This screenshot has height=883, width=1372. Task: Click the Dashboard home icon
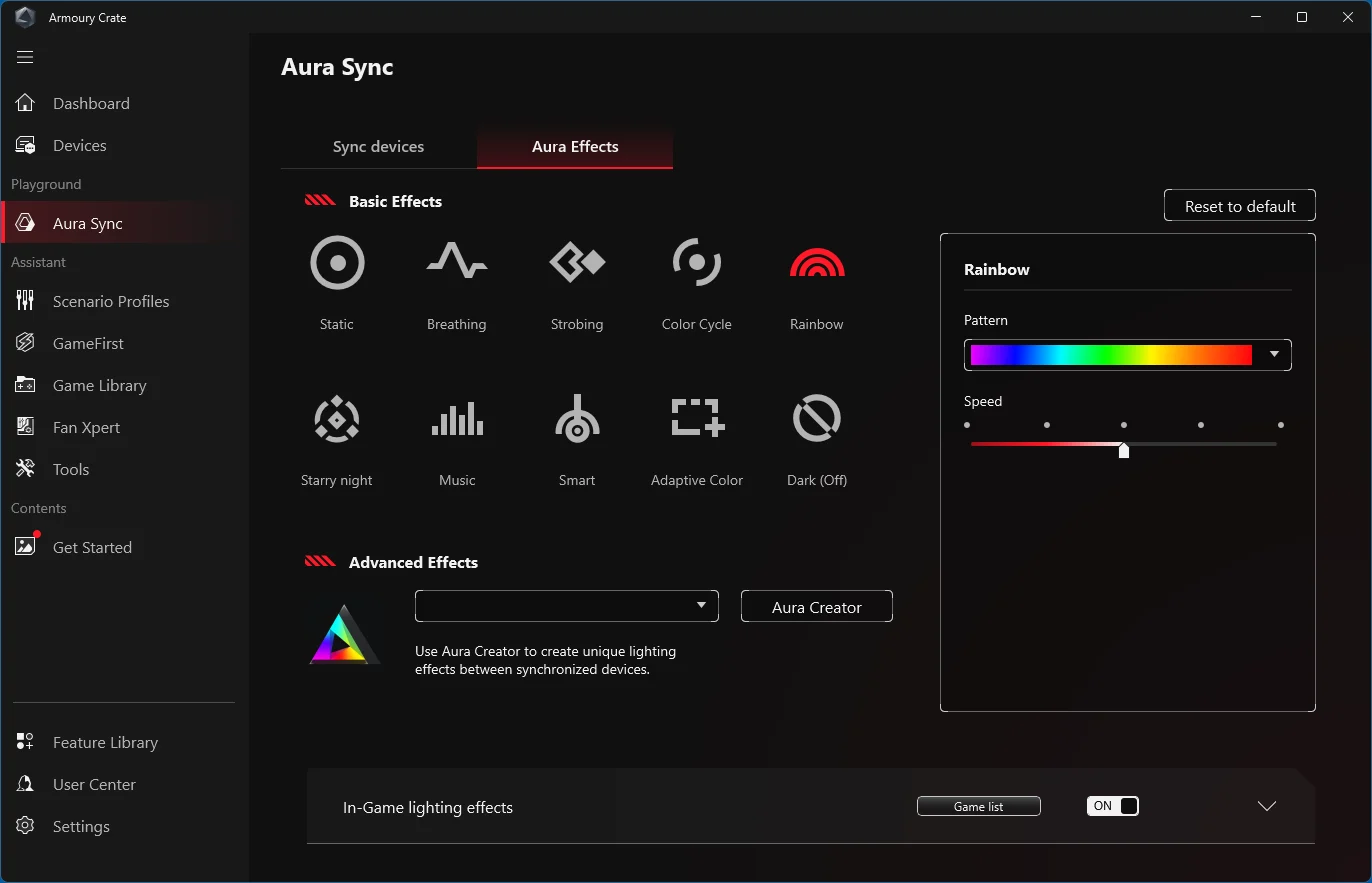[25, 103]
